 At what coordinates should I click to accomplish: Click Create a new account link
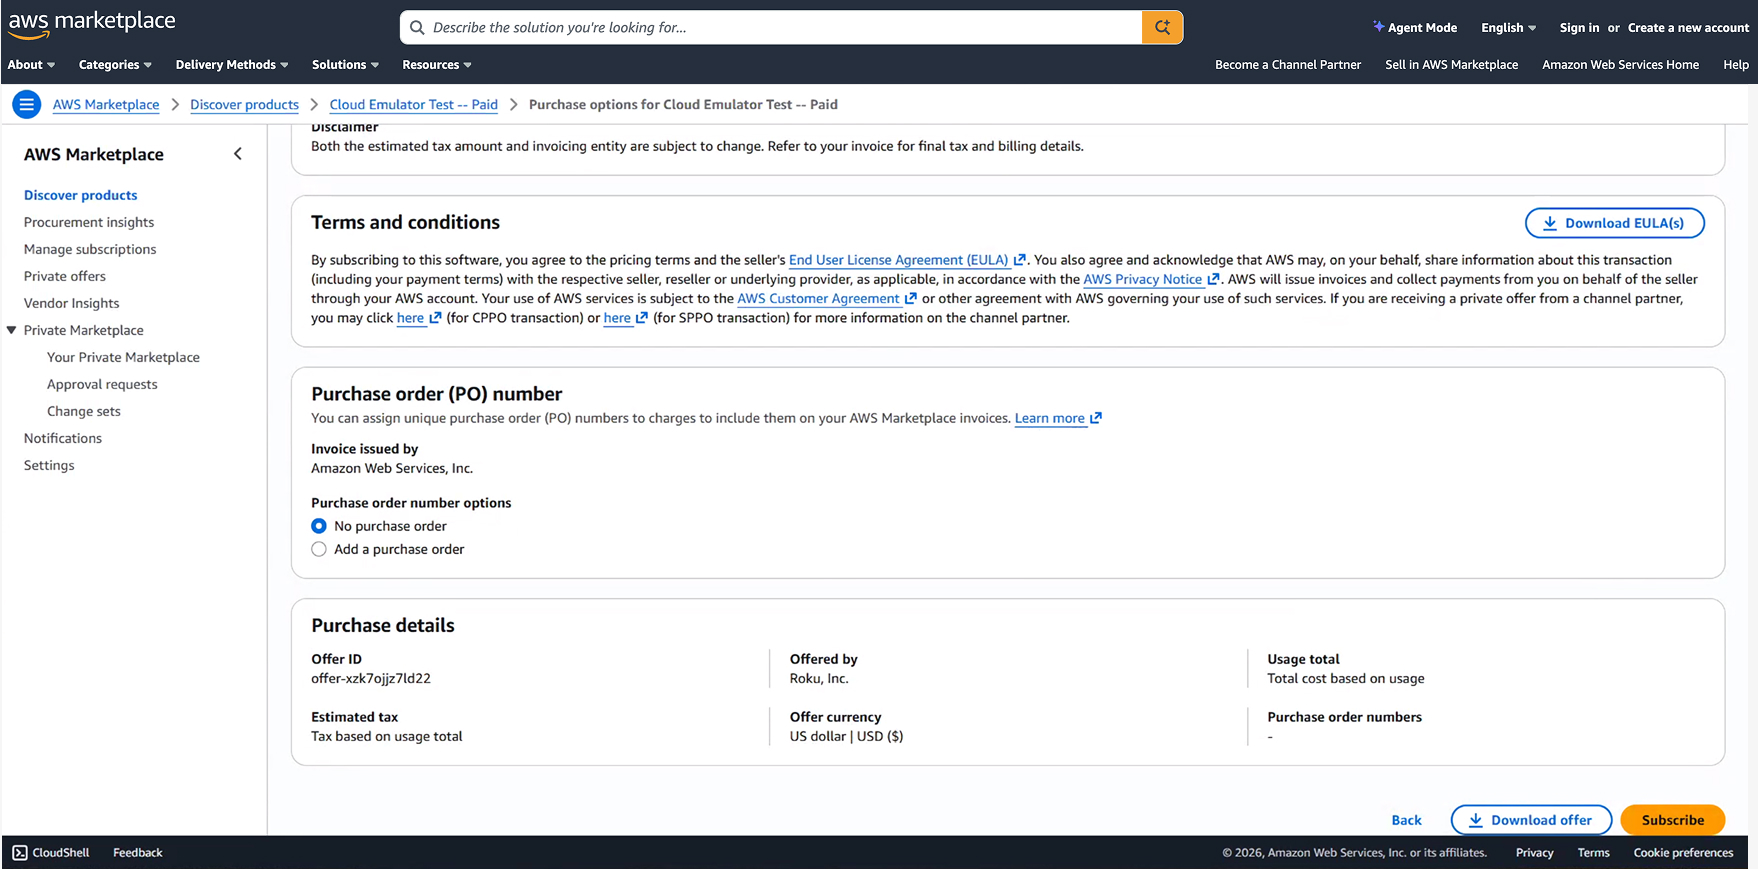pos(1688,28)
